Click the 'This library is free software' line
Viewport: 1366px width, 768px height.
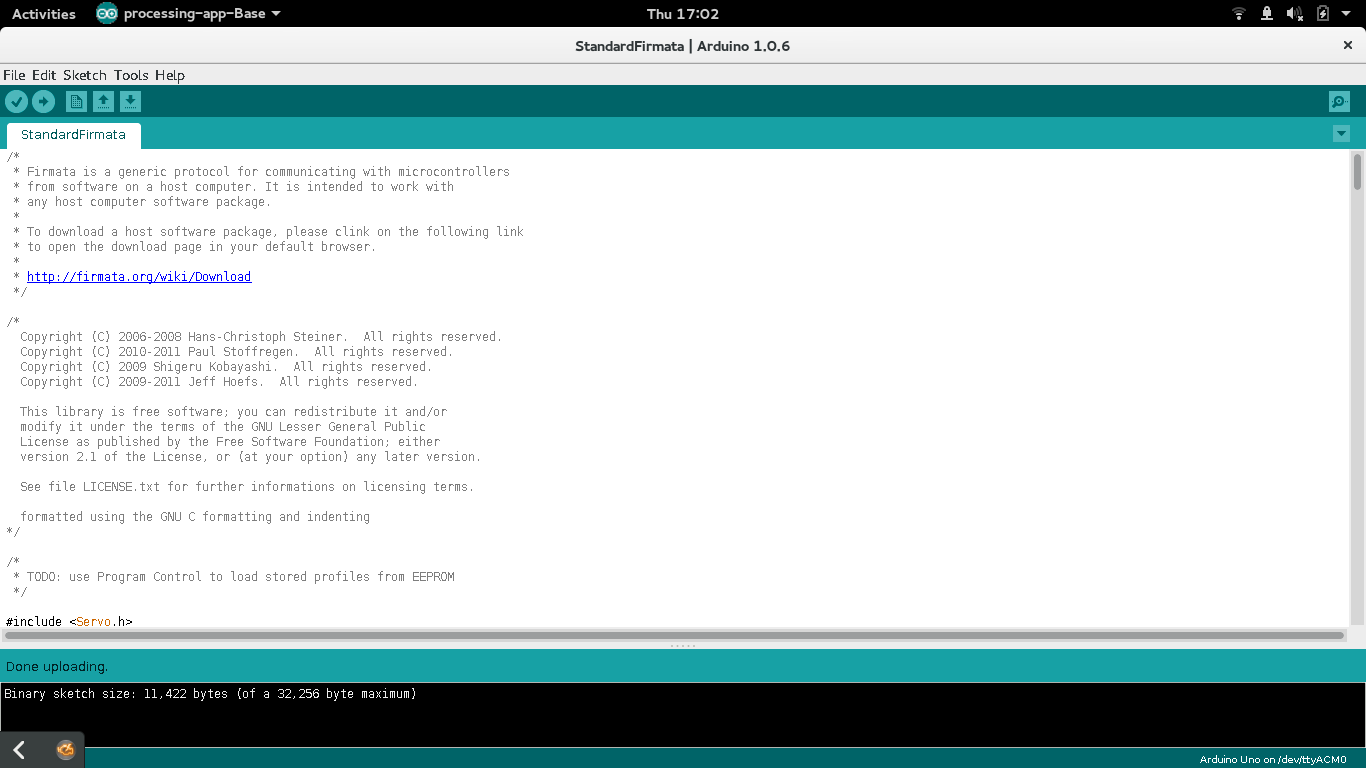(233, 412)
